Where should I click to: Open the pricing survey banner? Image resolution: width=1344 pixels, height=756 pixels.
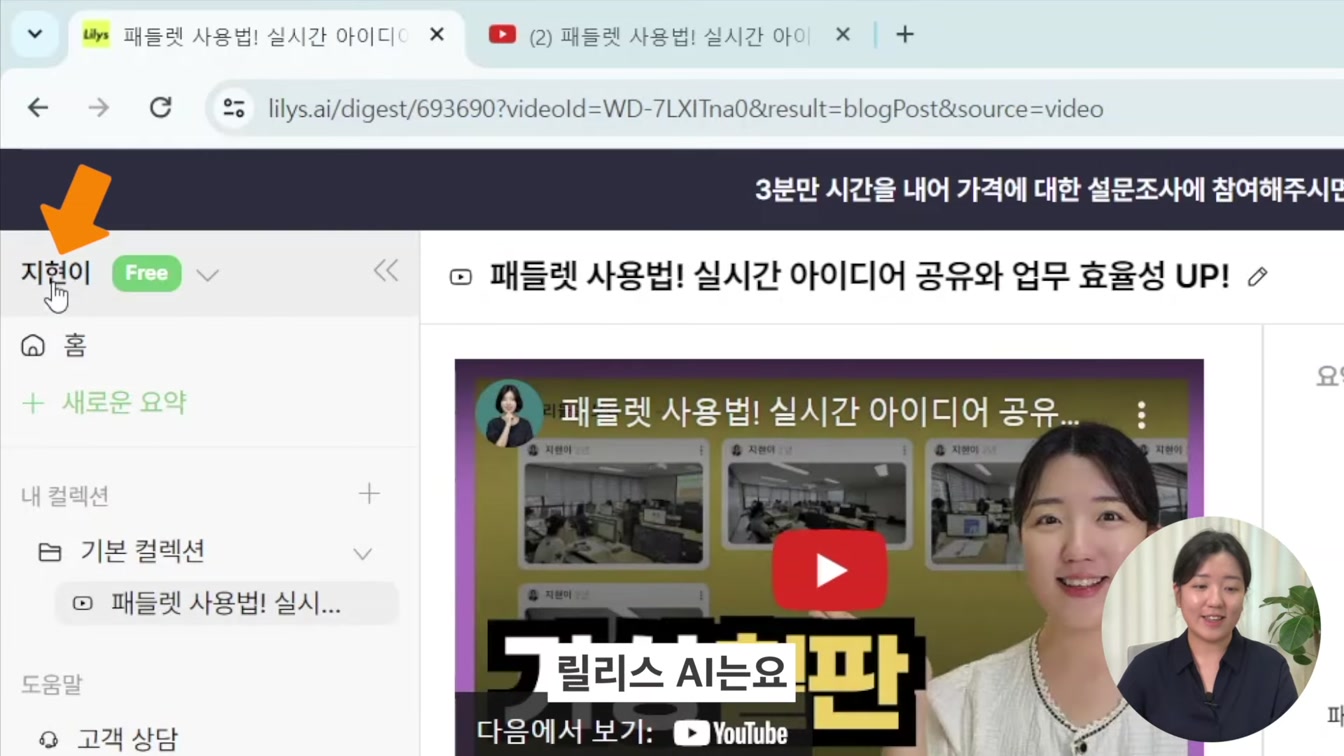pyautogui.click(x=1048, y=190)
